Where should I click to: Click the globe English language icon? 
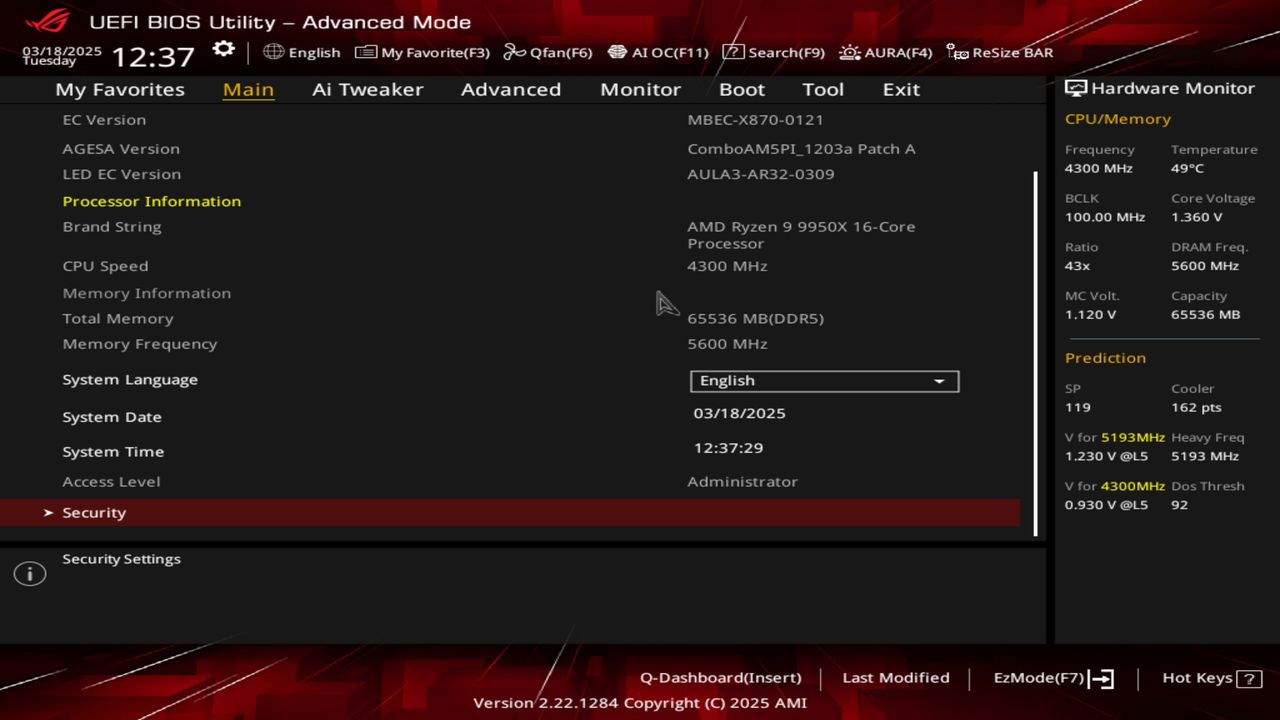tap(274, 52)
